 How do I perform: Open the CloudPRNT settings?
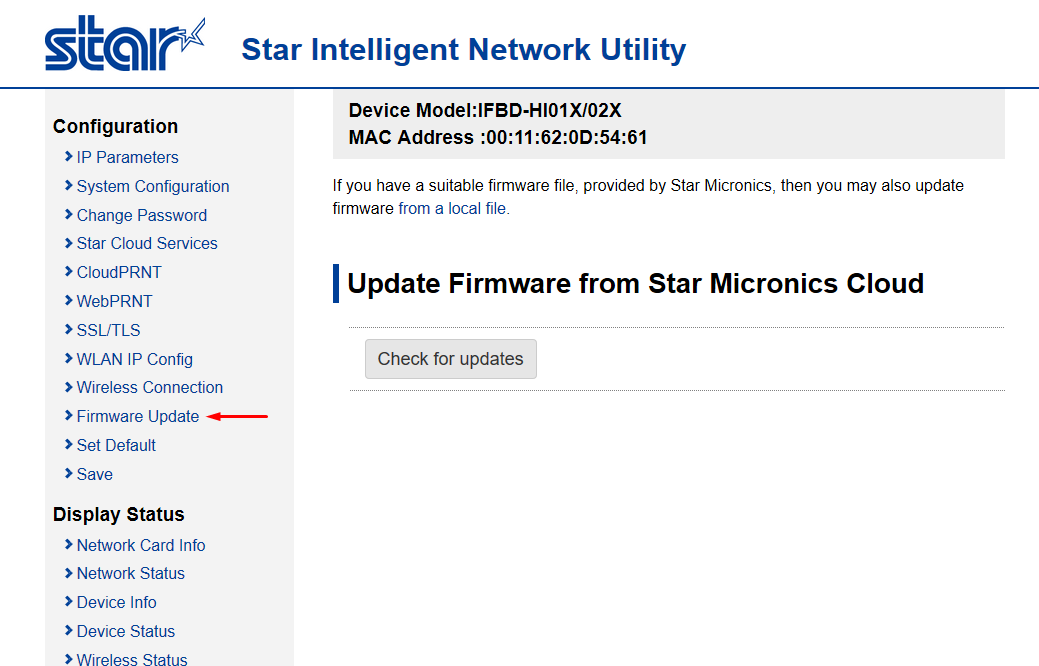coord(118,272)
